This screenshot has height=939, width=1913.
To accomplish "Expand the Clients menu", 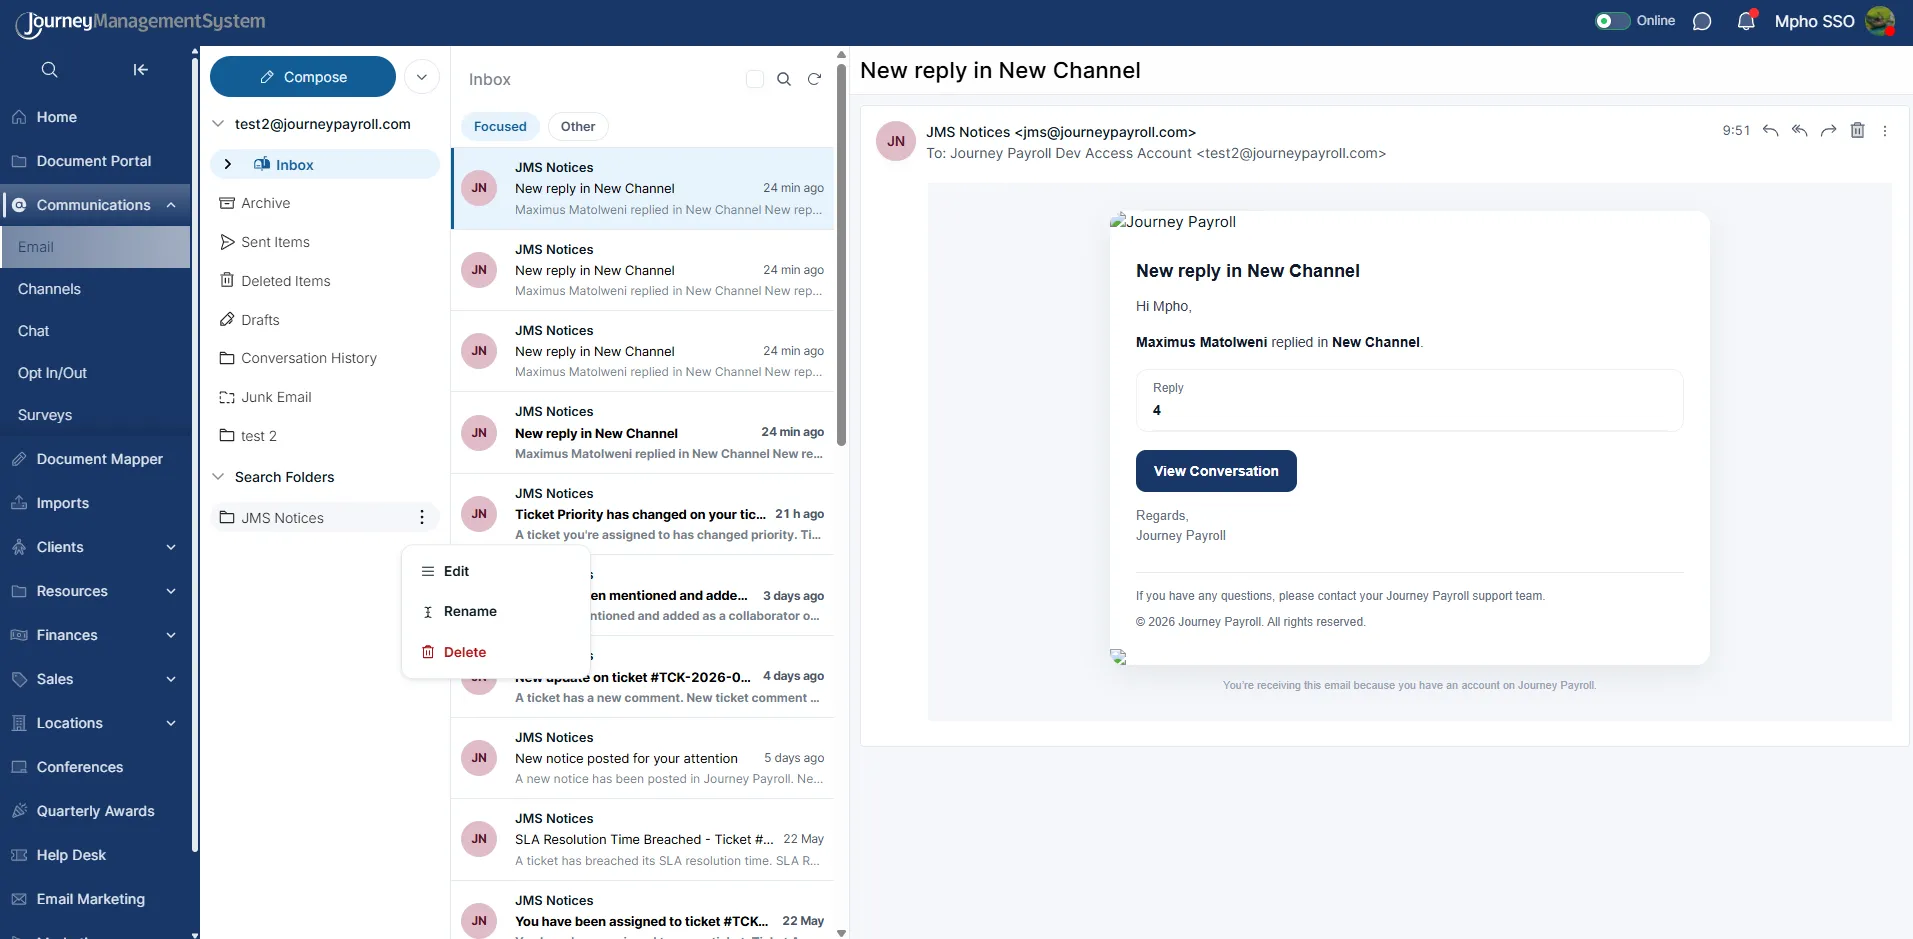I will 171,547.
